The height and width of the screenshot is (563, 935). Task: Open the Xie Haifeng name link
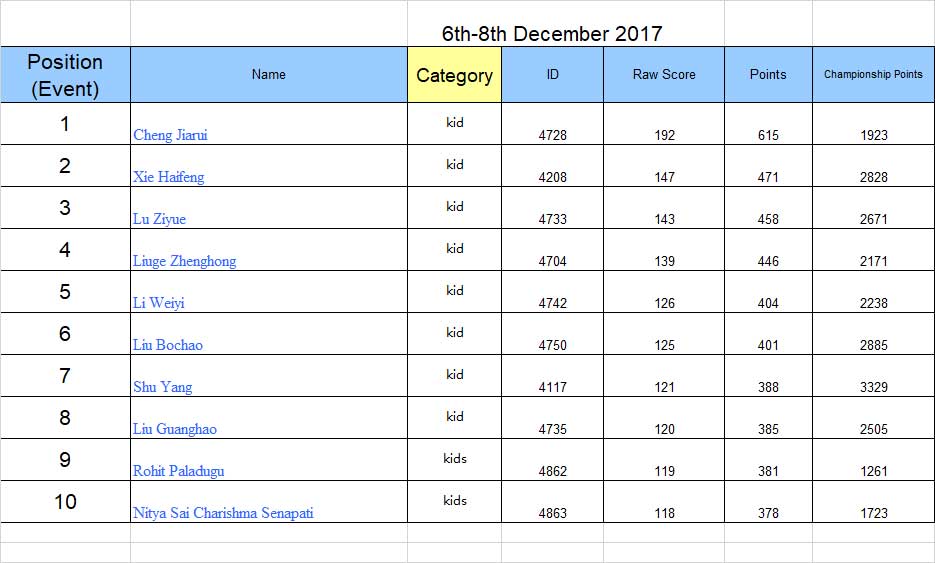[x=169, y=177]
